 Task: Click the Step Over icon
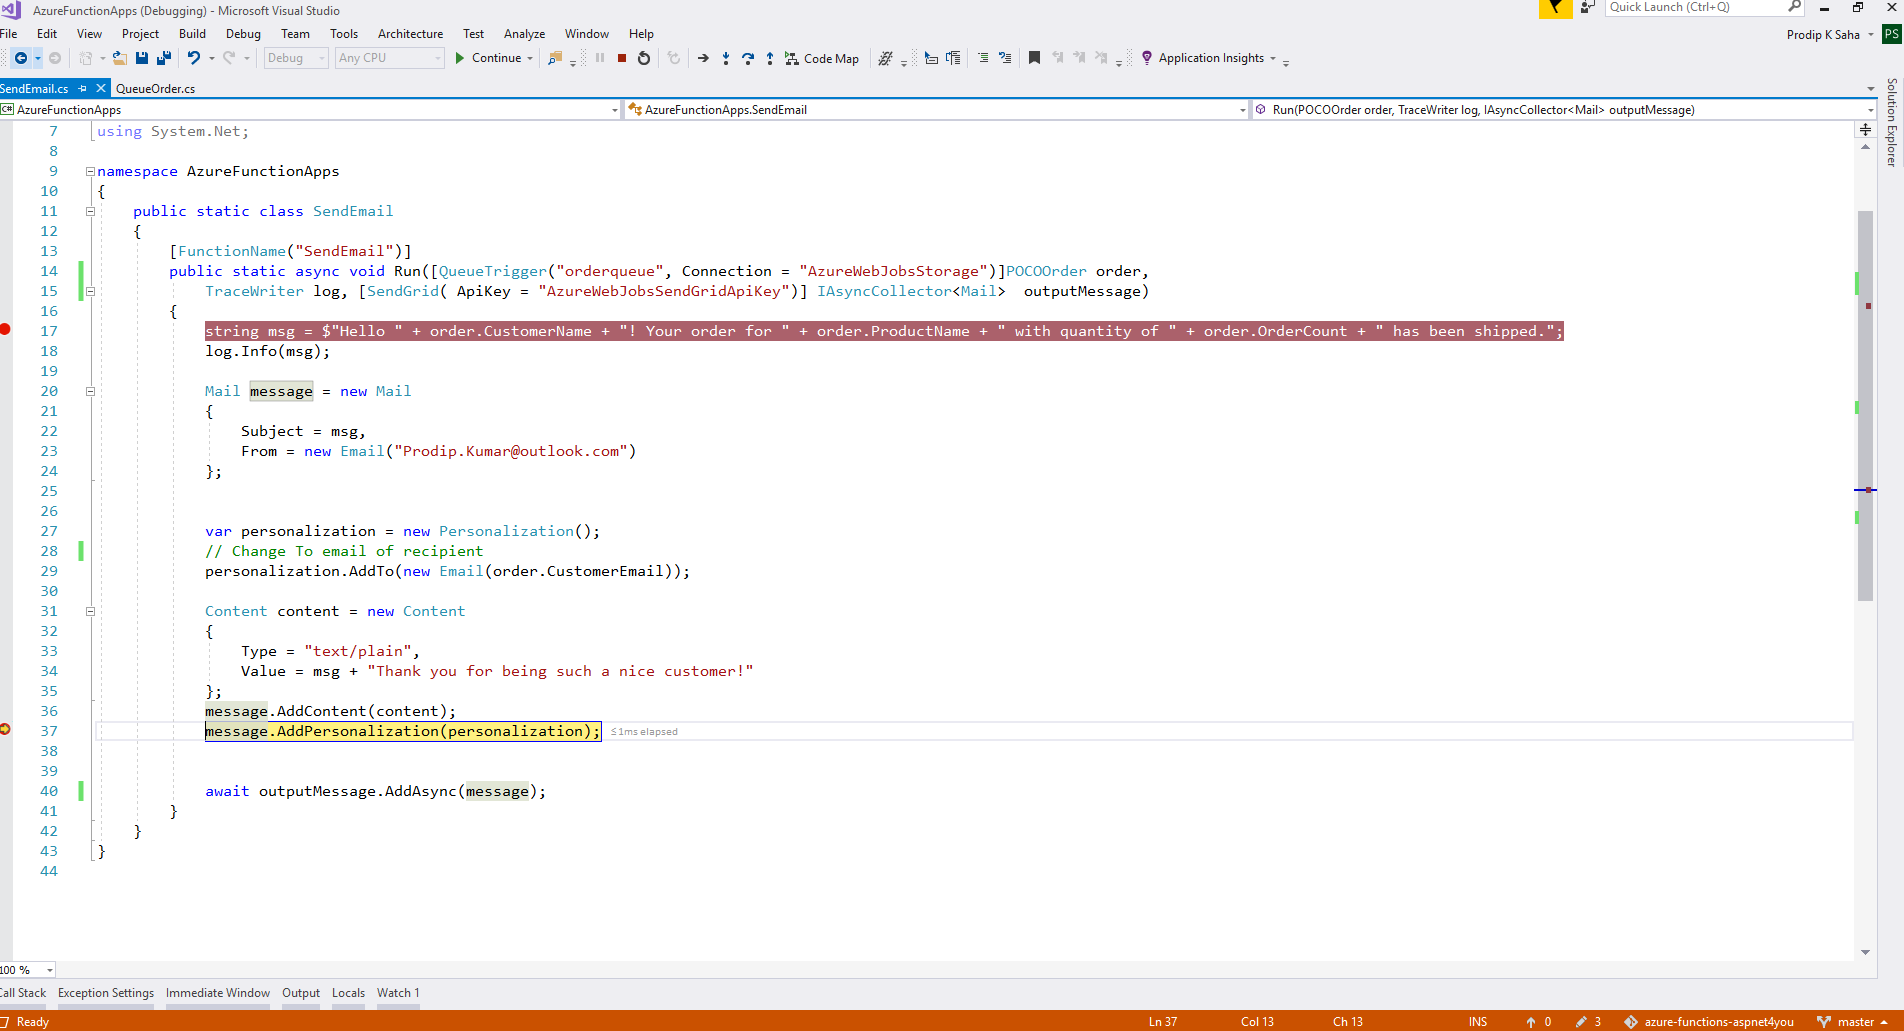pos(748,58)
